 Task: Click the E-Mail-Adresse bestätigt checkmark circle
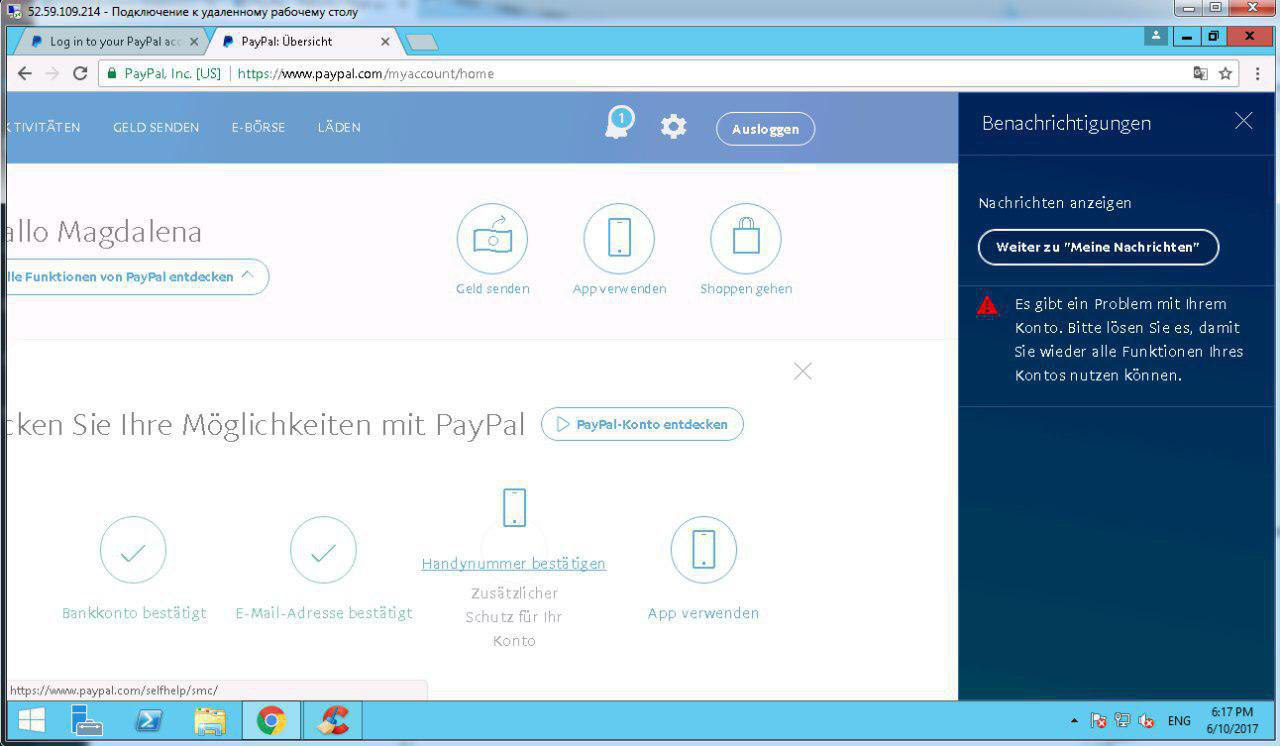coord(323,550)
